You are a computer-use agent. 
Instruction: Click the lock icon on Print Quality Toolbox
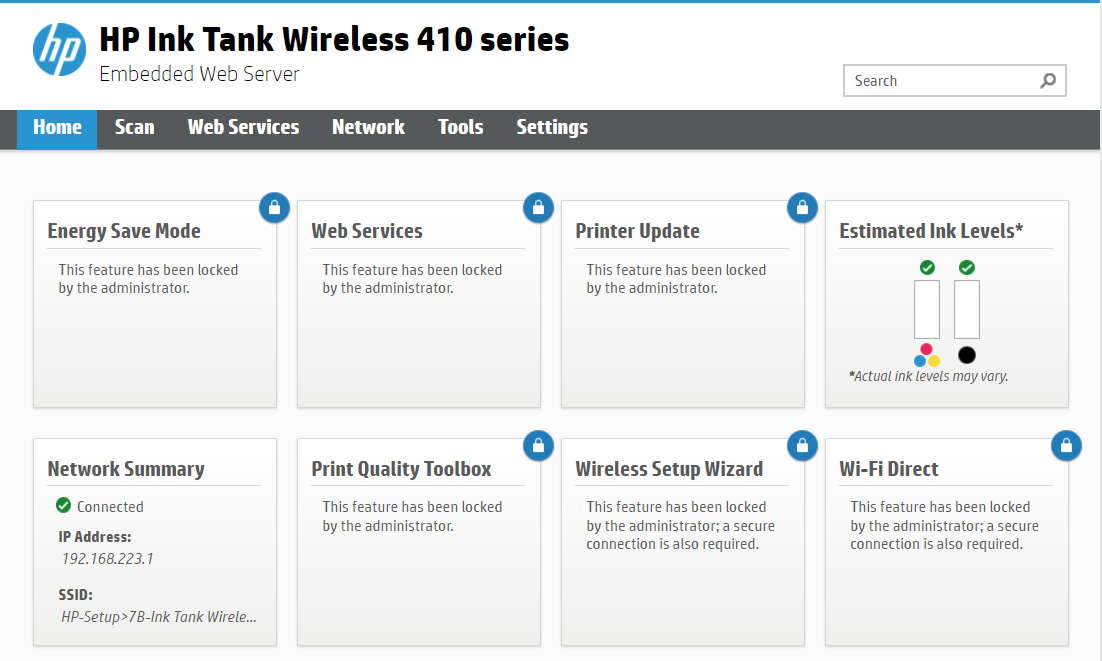point(538,446)
